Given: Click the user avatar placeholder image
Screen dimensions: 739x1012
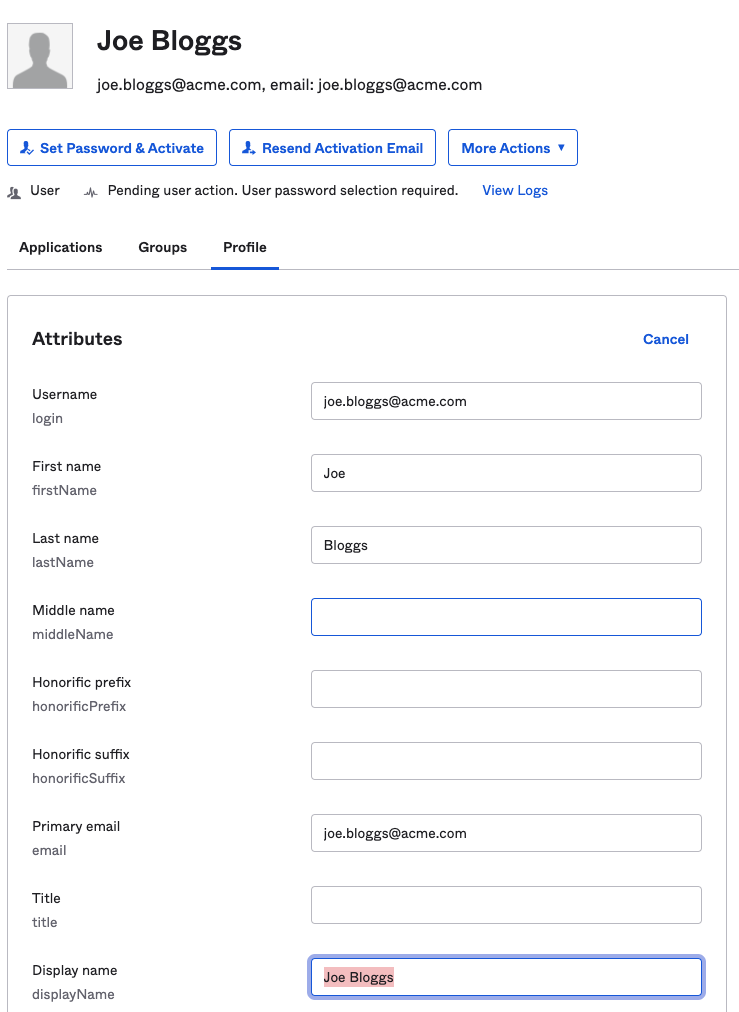Looking at the screenshot, I should pos(40,56).
